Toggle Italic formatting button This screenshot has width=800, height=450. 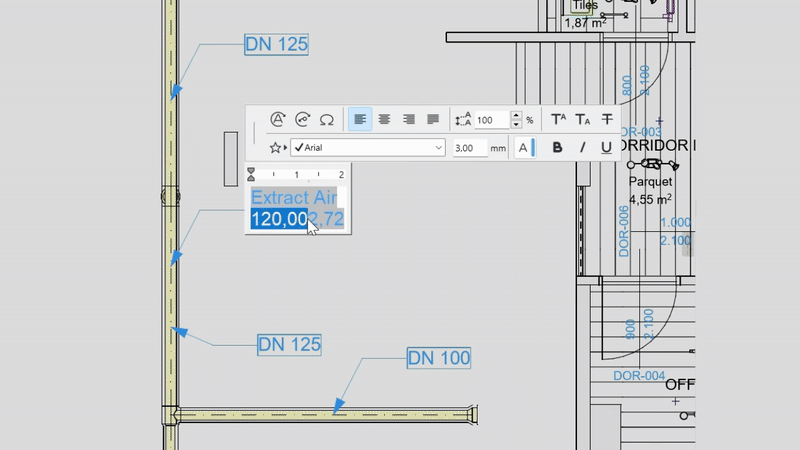tap(582, 148)
